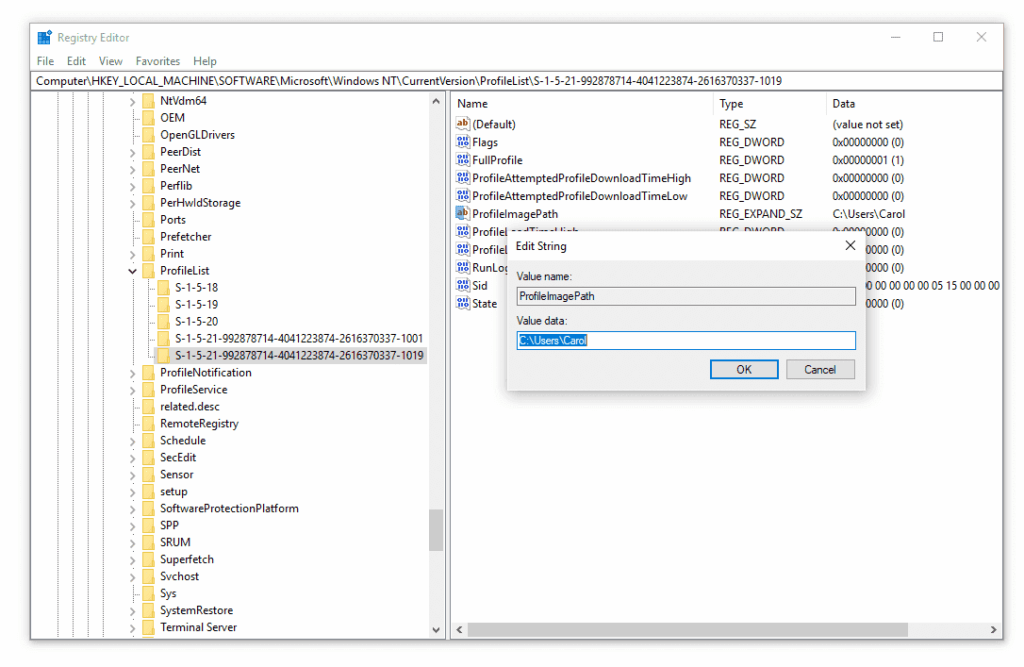Click Cancel in the Edit String dialog
The width and height of the screenshot is (1024, 667).
[x=820, y=369]
